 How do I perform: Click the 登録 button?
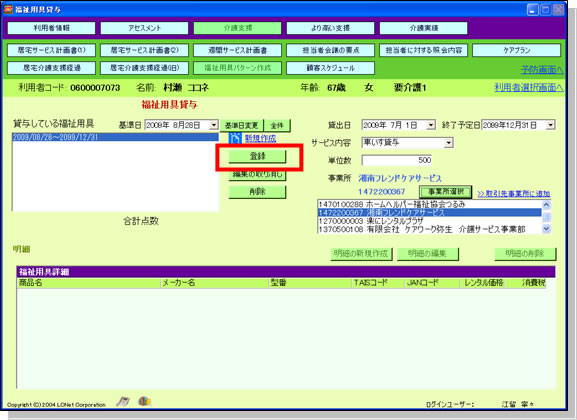point(257,156)
